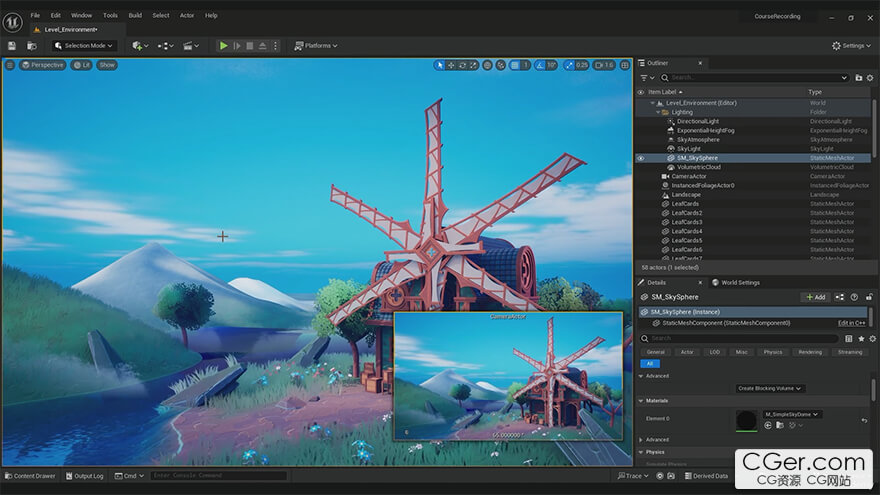The height and width of the screenshot is (495, 880).
Task: Open viewport options hamburger menu
Action: (10, 65)
